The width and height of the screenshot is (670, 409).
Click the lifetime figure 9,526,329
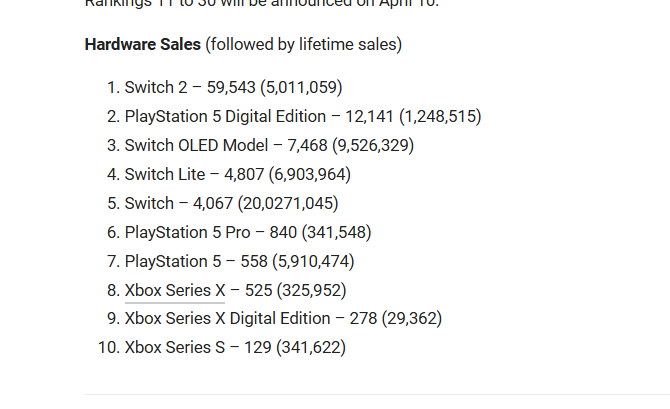[x=373, y=146]
